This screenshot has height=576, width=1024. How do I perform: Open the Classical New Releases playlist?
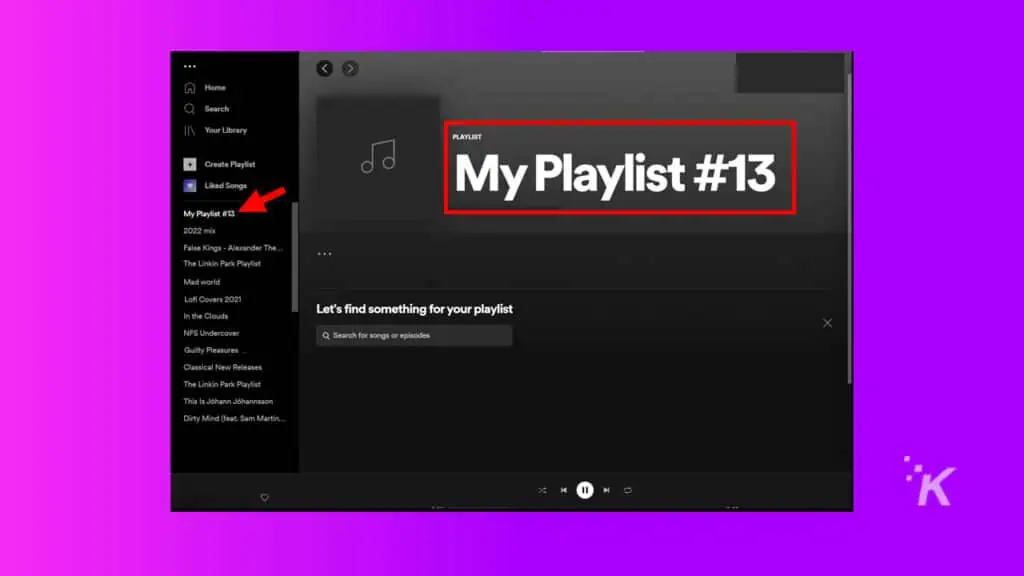[223, 367]
